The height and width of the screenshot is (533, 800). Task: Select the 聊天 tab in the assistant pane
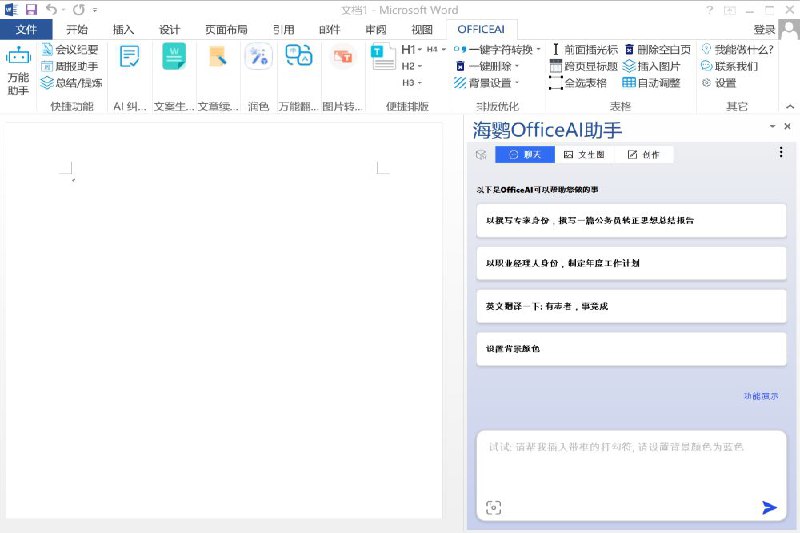pyautogui.click(x=525, y=155)
